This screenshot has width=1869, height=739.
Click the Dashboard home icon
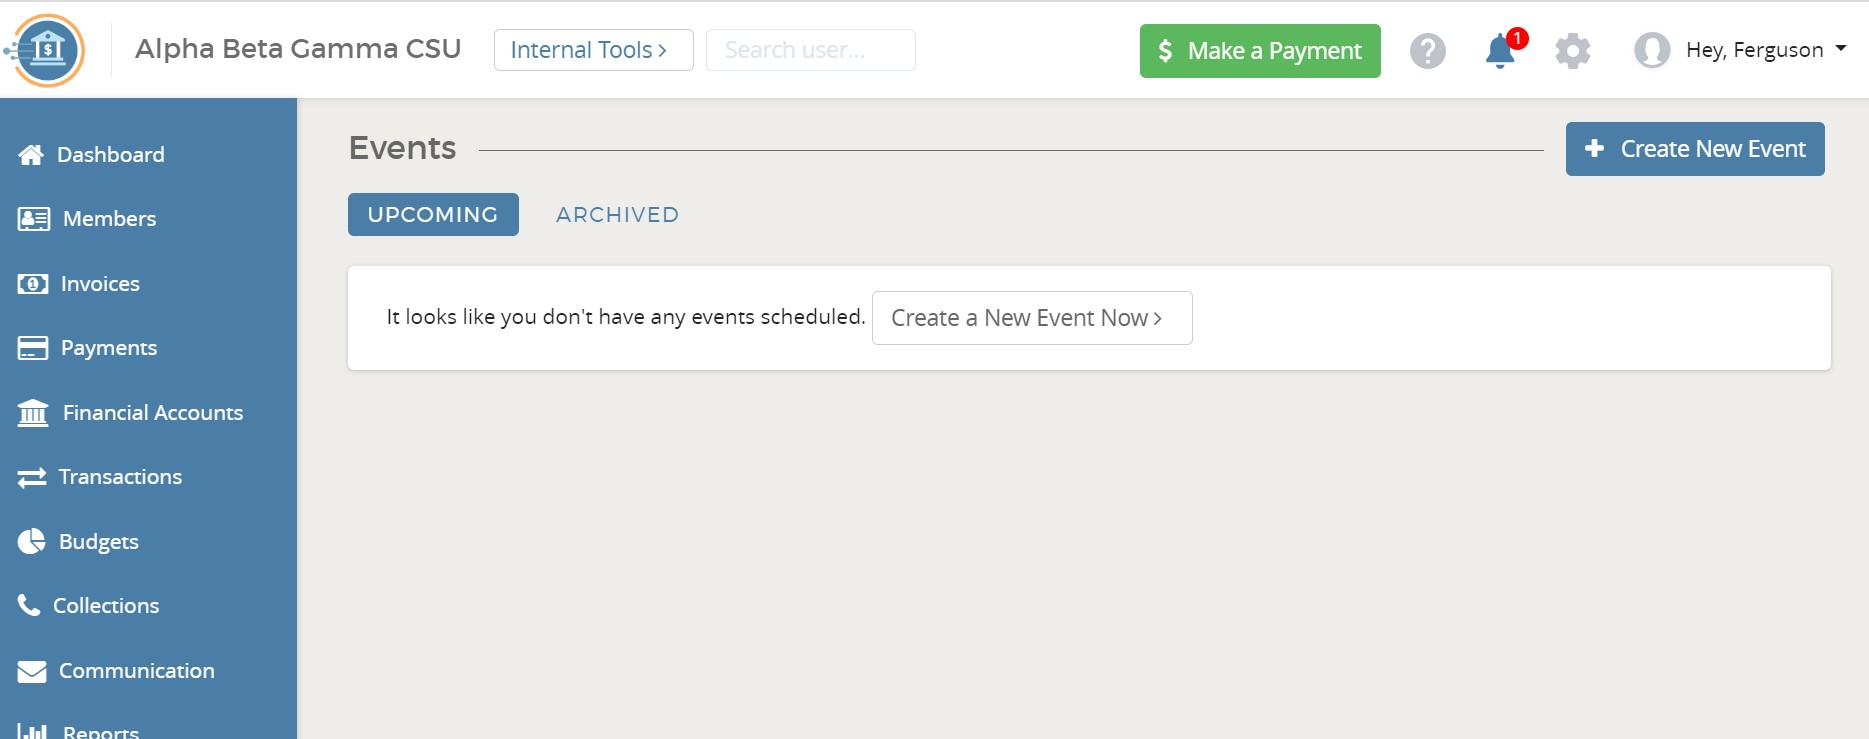click(x=31, y=154)
